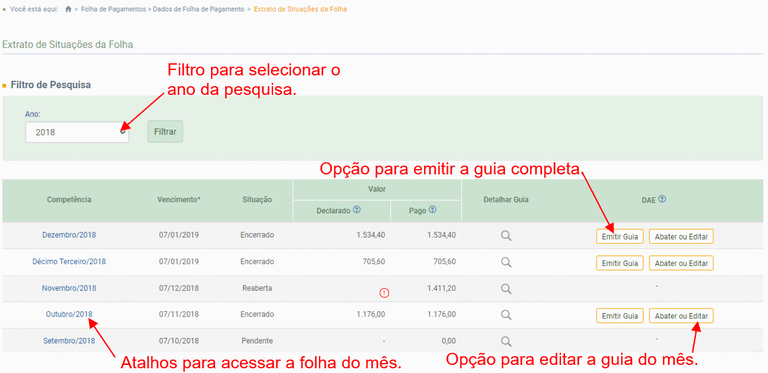Click Abater ou Editar for Outubro/2018
Screen dimensions: 768x373
click(681, 316)
